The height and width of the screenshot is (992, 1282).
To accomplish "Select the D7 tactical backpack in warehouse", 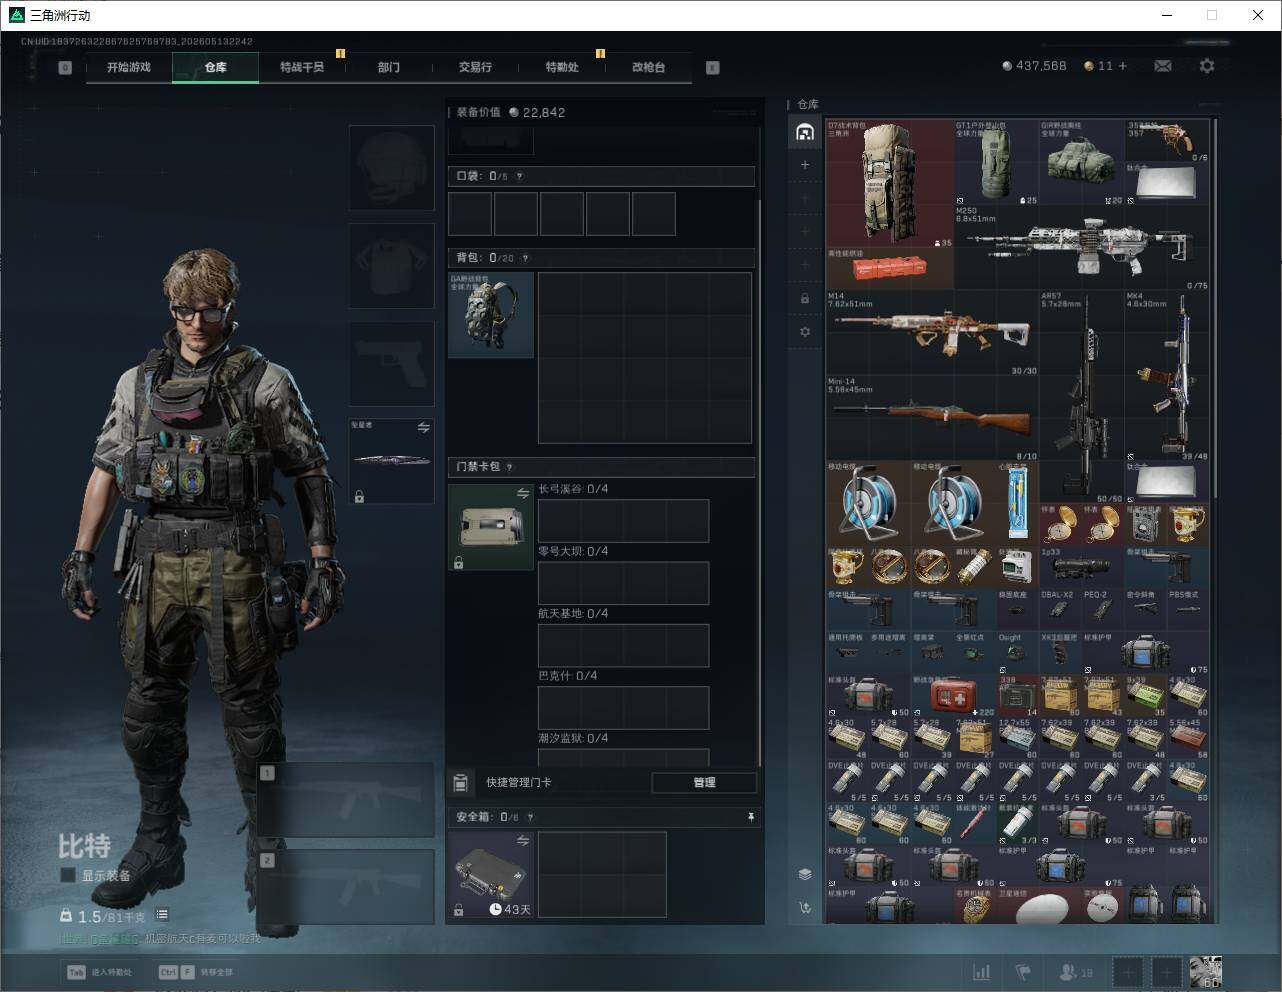I will 890,184.
